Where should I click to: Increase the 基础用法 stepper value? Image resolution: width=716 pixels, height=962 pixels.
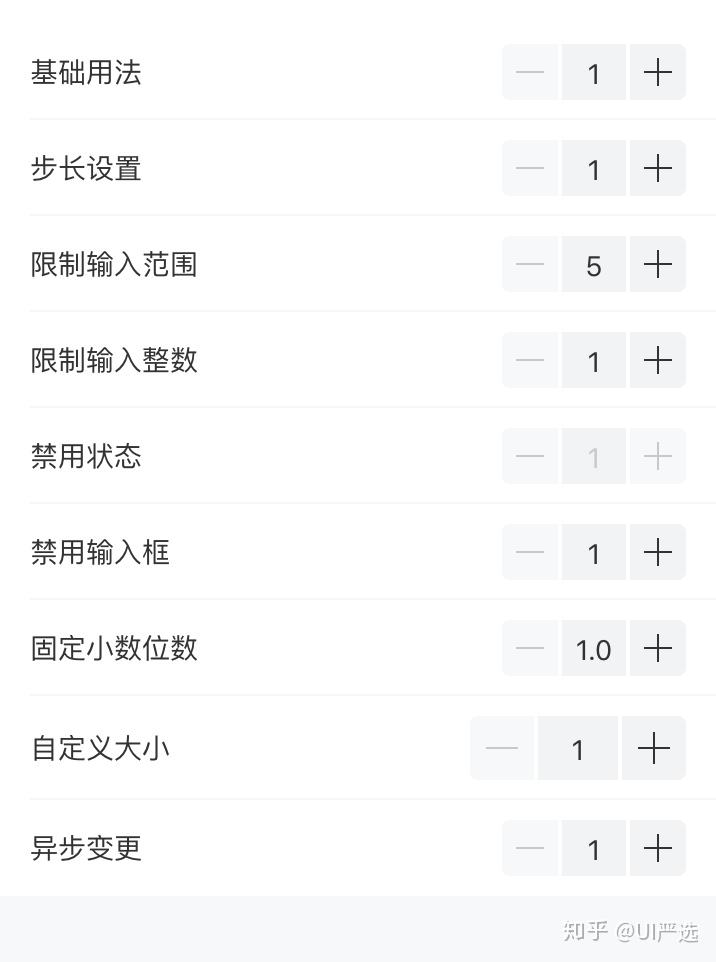pos(657,72)
